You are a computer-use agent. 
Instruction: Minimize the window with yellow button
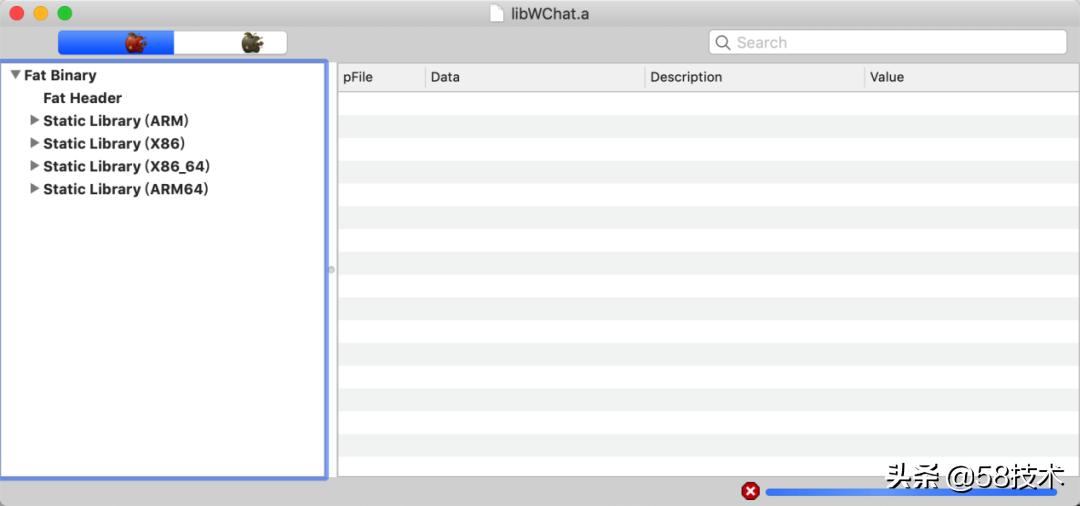click(41, 13)
